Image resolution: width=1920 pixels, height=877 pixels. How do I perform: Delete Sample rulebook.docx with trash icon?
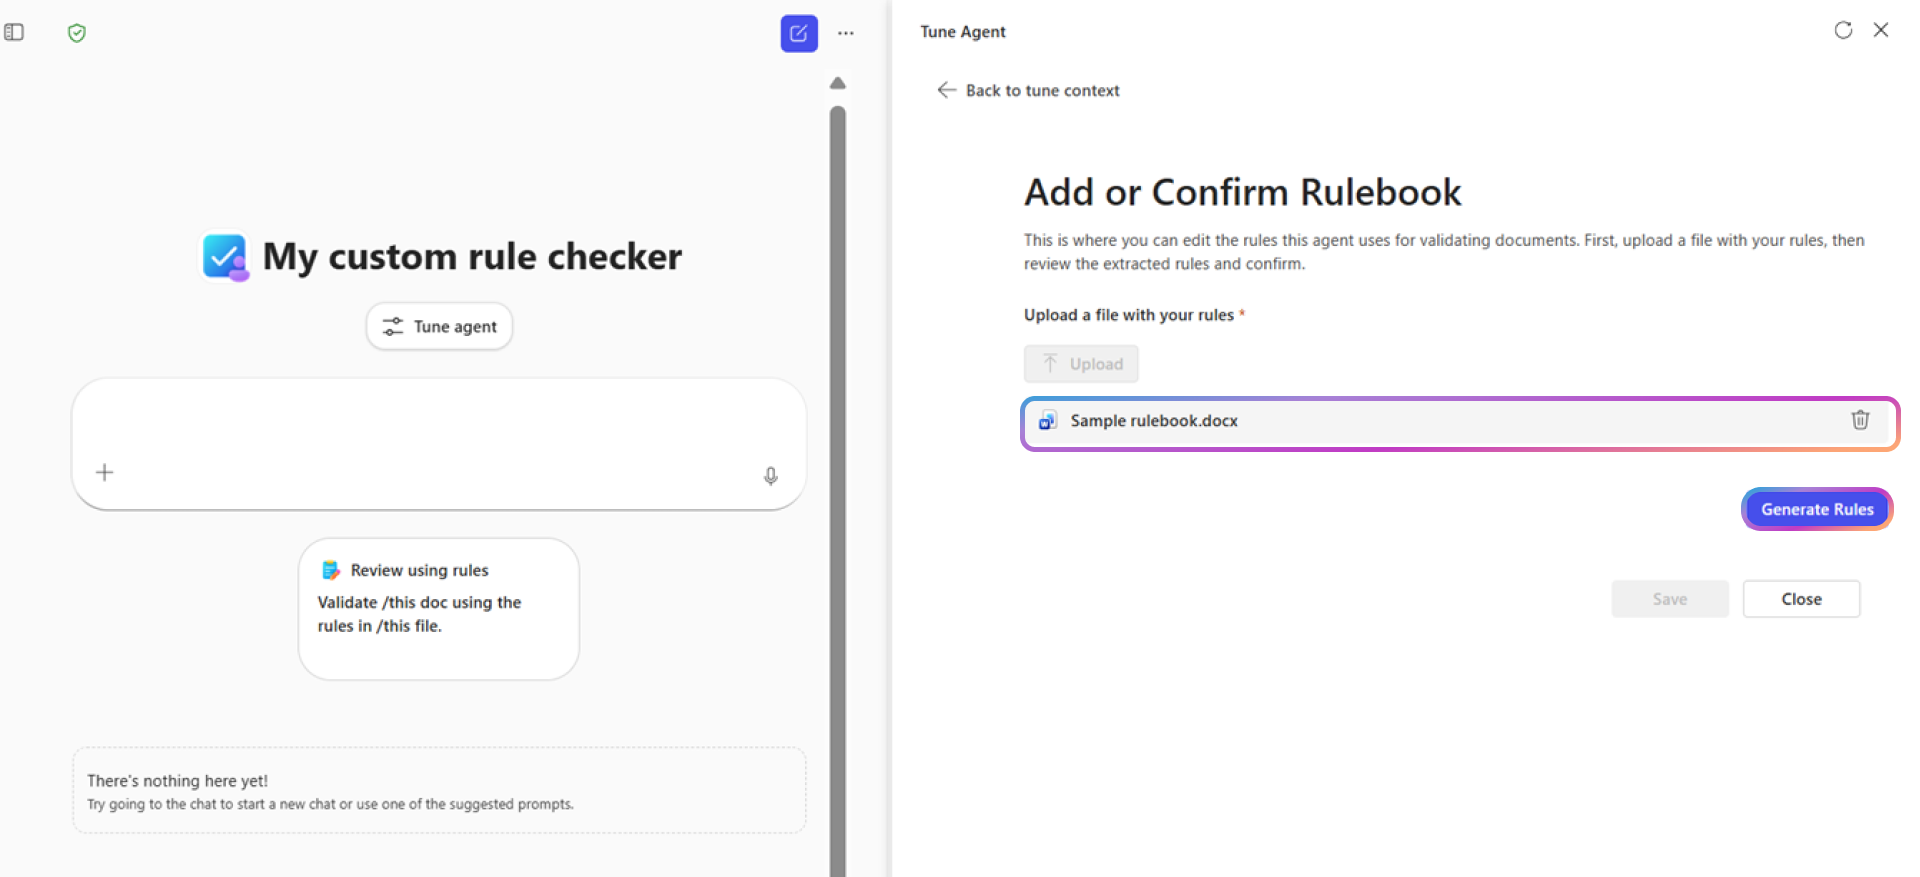pyautogui.click(x=1860, y=420)
